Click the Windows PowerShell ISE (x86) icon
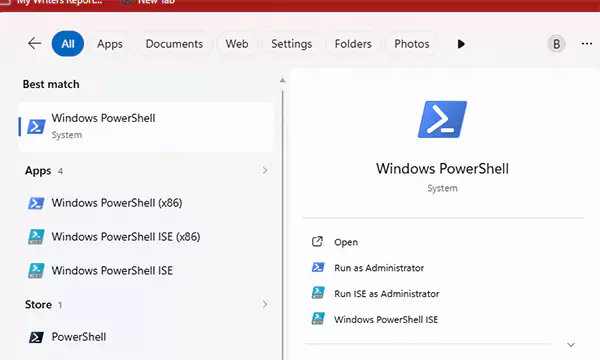This screenshot has width=600, height=360. (x=36, y=237)
